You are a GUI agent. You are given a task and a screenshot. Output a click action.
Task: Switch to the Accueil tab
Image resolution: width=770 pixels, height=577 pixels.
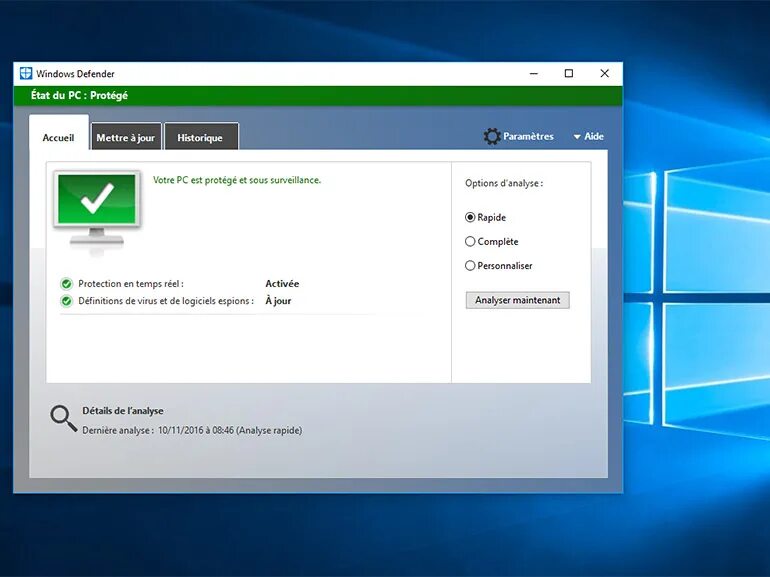58,137
